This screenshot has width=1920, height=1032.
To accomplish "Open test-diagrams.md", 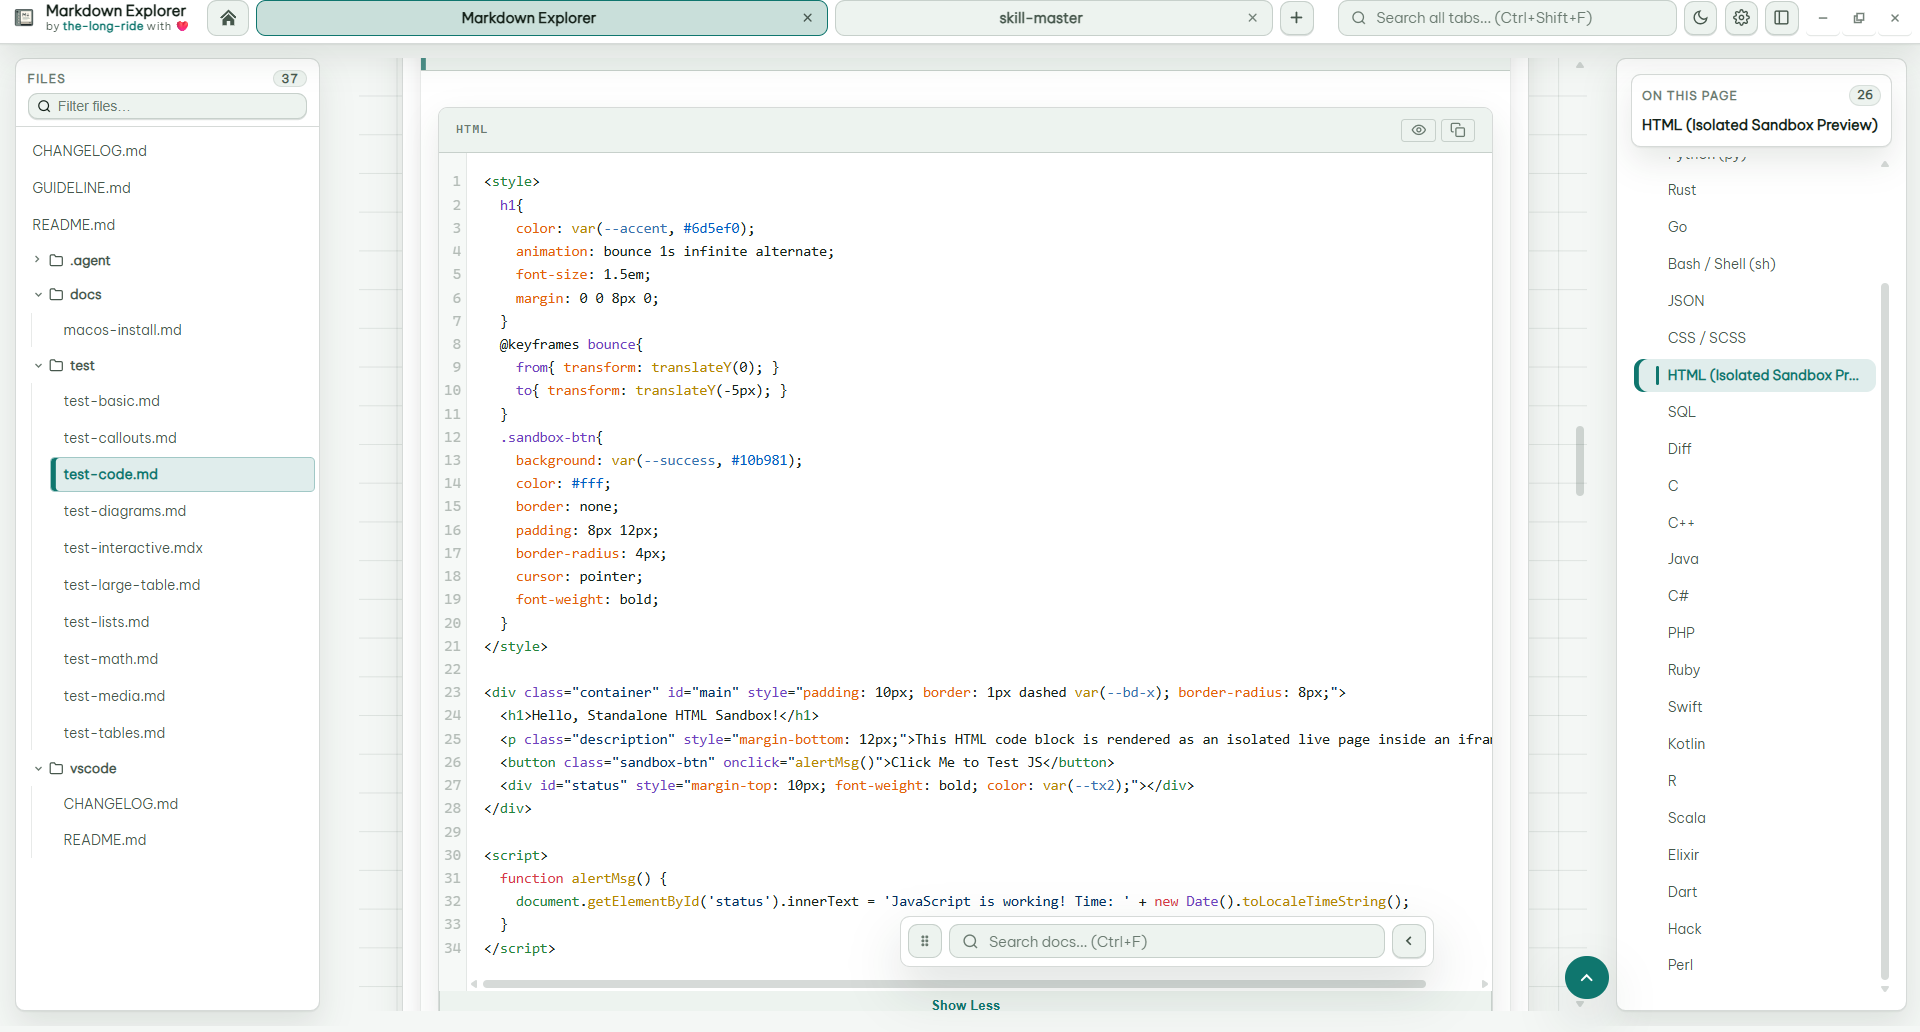I will (x=124, y=511).
